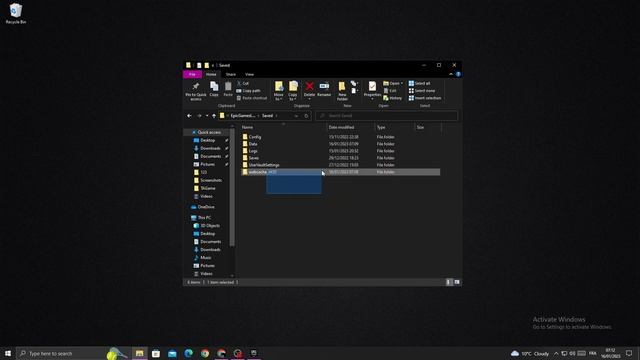The image size is (640, 360).
Task: Expand address bar history dropdown
Action: click(296, 116)
